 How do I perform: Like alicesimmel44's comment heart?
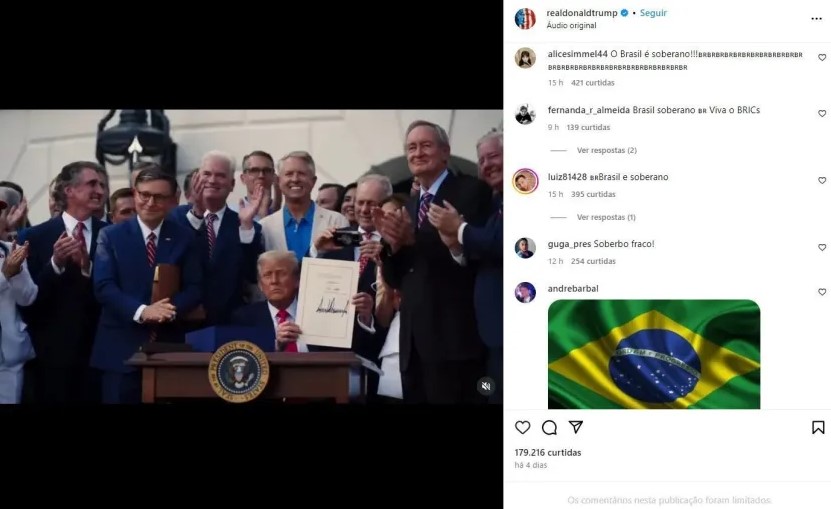822,57
